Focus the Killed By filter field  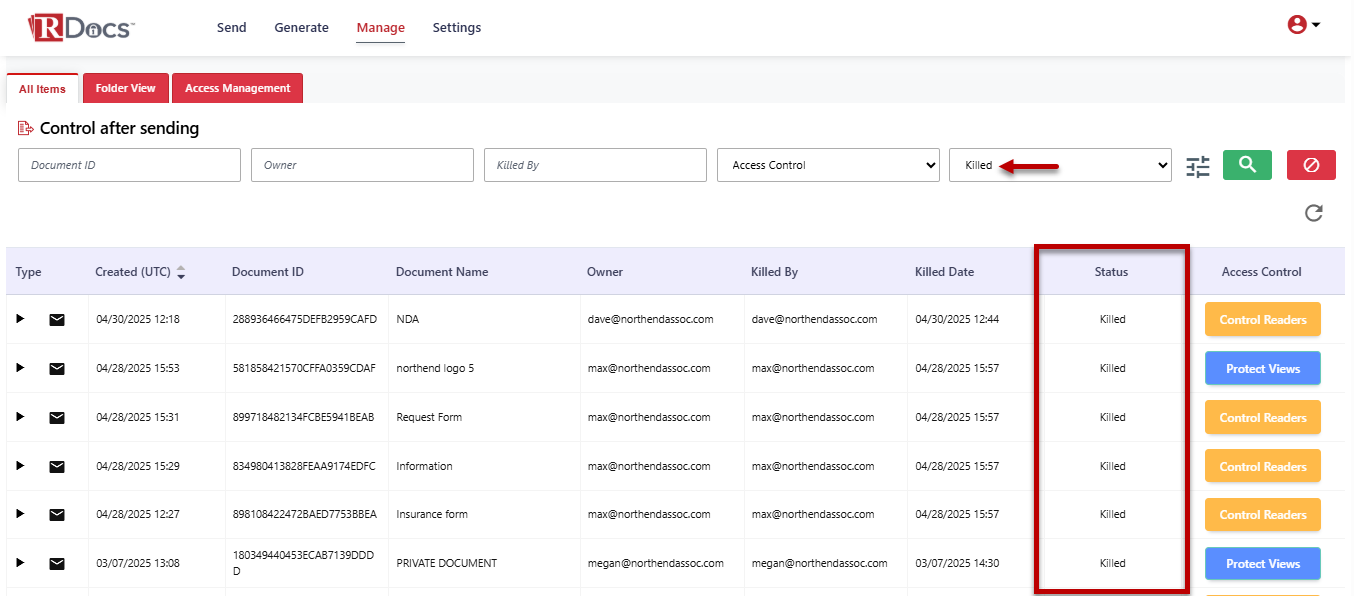[x=595, y=165]
